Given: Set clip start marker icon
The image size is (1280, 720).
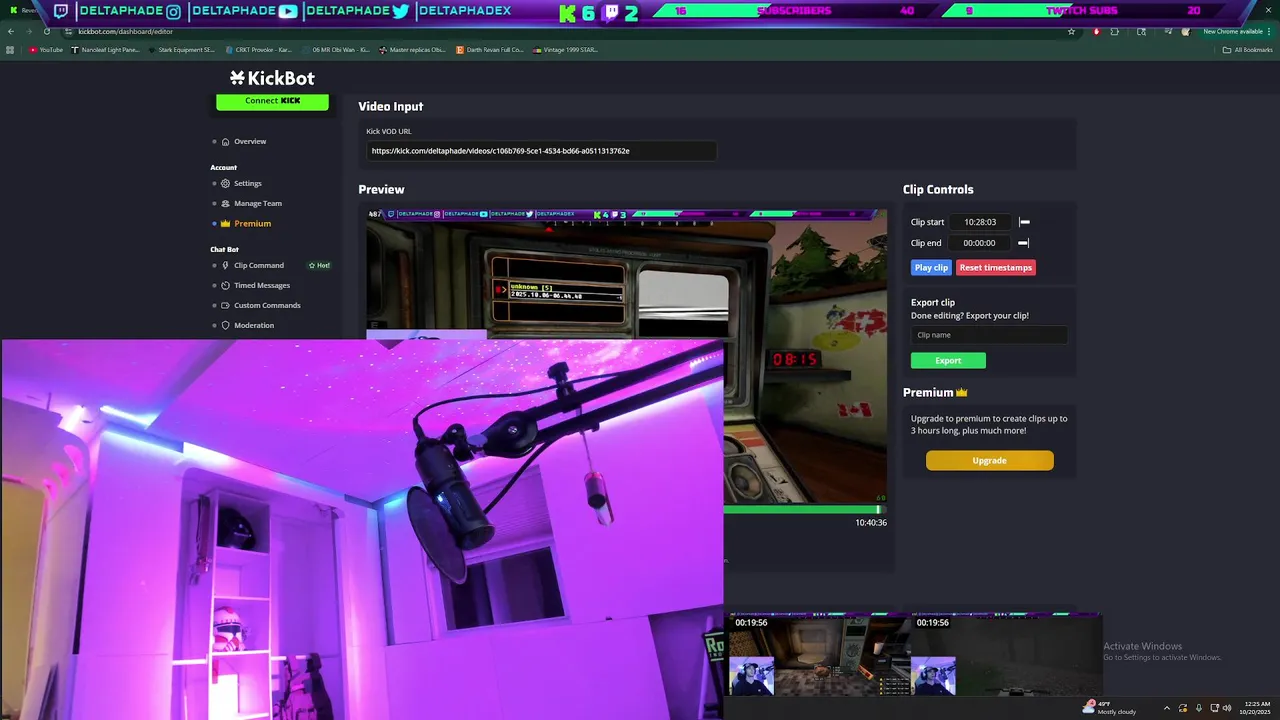Looking at the screenshot, I should [x=1024, y=222].
